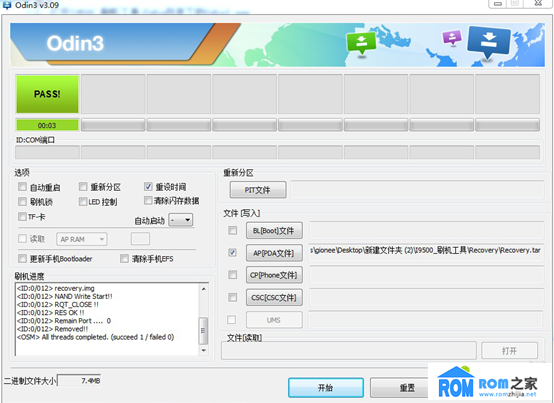Image resolution: width=554 pixels, height=403 pixels.
Task: Open the 自动启动 dropdown
Action: point(181,220)
